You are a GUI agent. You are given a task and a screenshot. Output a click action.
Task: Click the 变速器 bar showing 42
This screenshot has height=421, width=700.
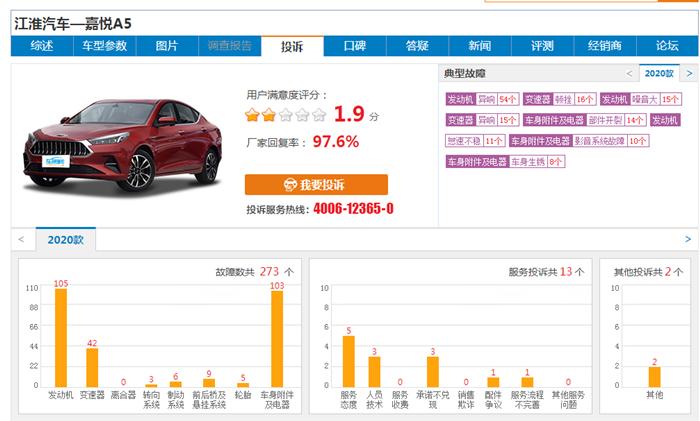(92, 367)
